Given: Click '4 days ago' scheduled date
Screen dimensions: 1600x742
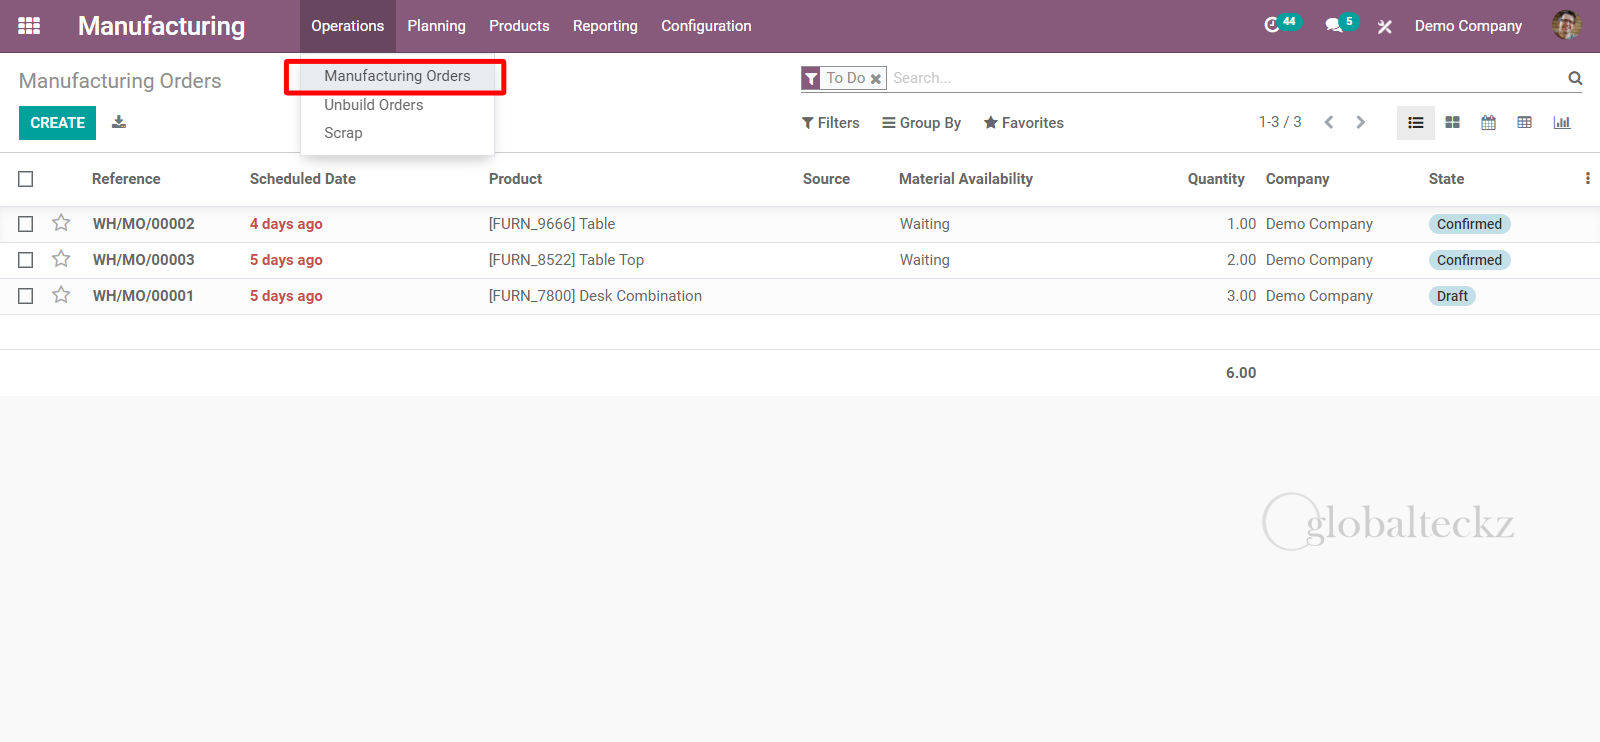Looking at the screenshot, I should [286, 224].
